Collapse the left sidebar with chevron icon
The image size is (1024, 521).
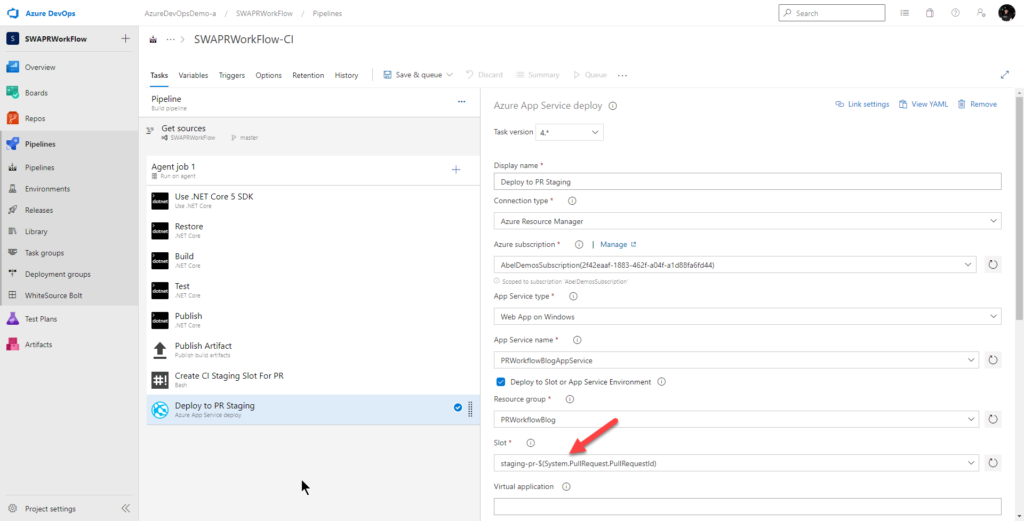(x=126, y=508)
